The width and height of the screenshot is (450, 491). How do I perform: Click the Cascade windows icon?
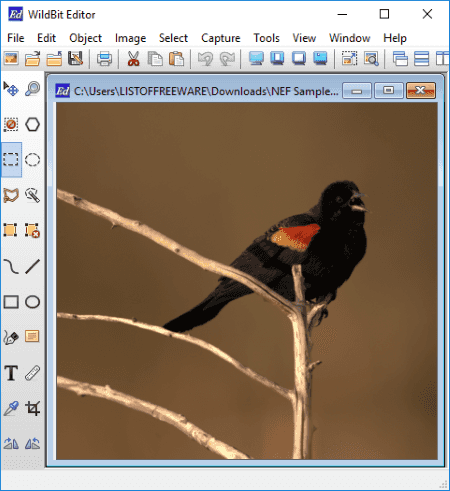[400, 59]
